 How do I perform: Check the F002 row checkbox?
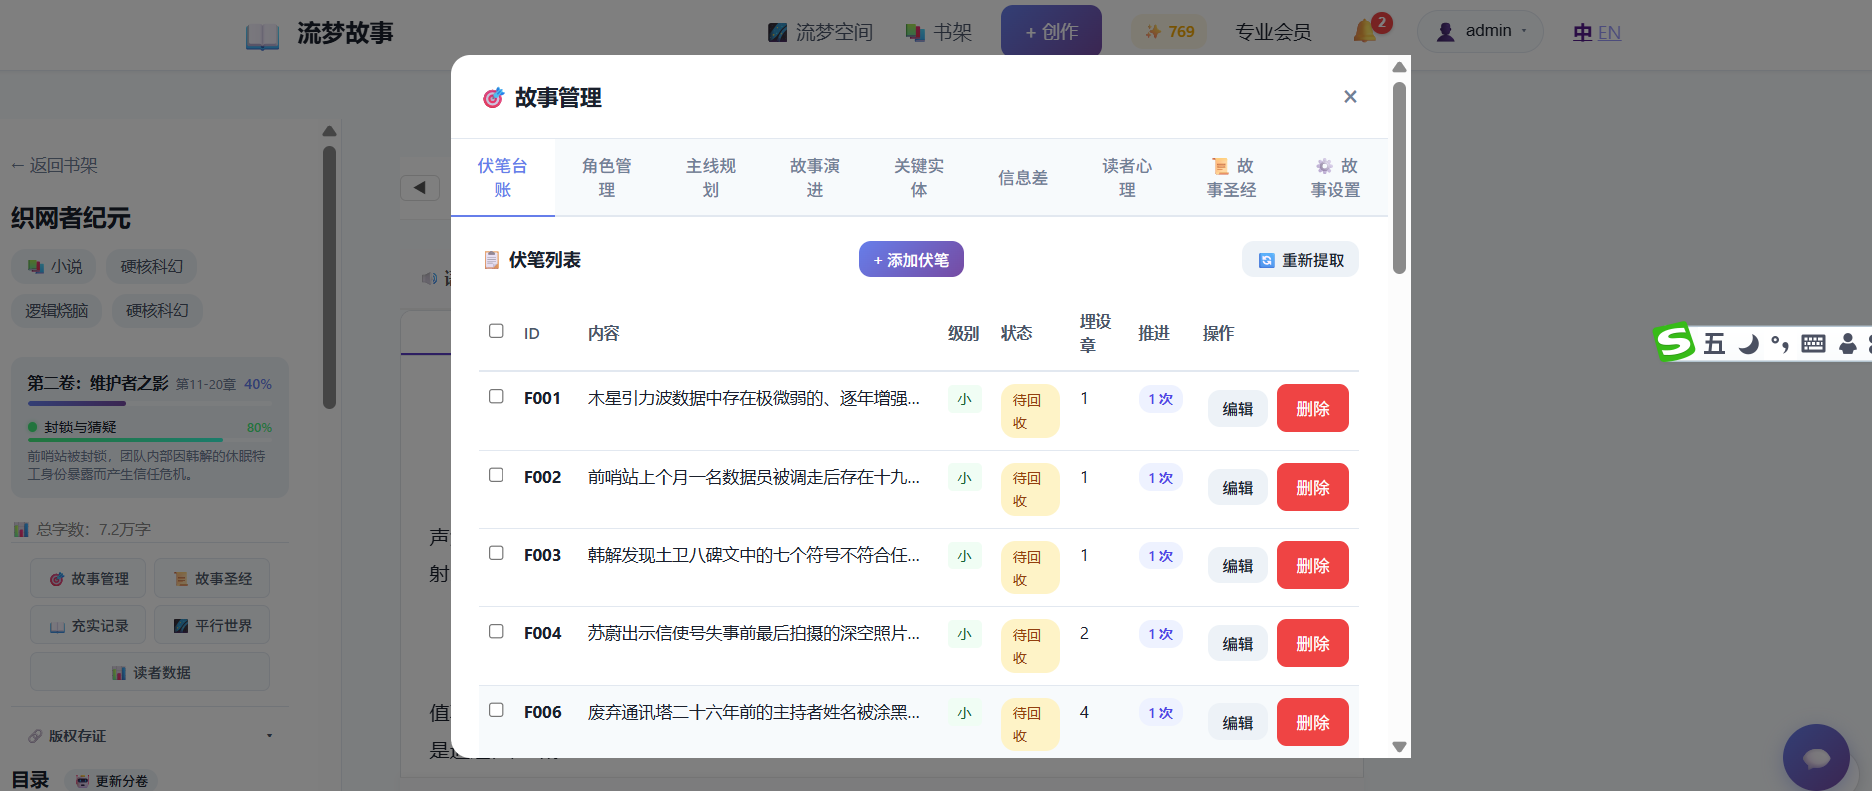coord(496,475)
